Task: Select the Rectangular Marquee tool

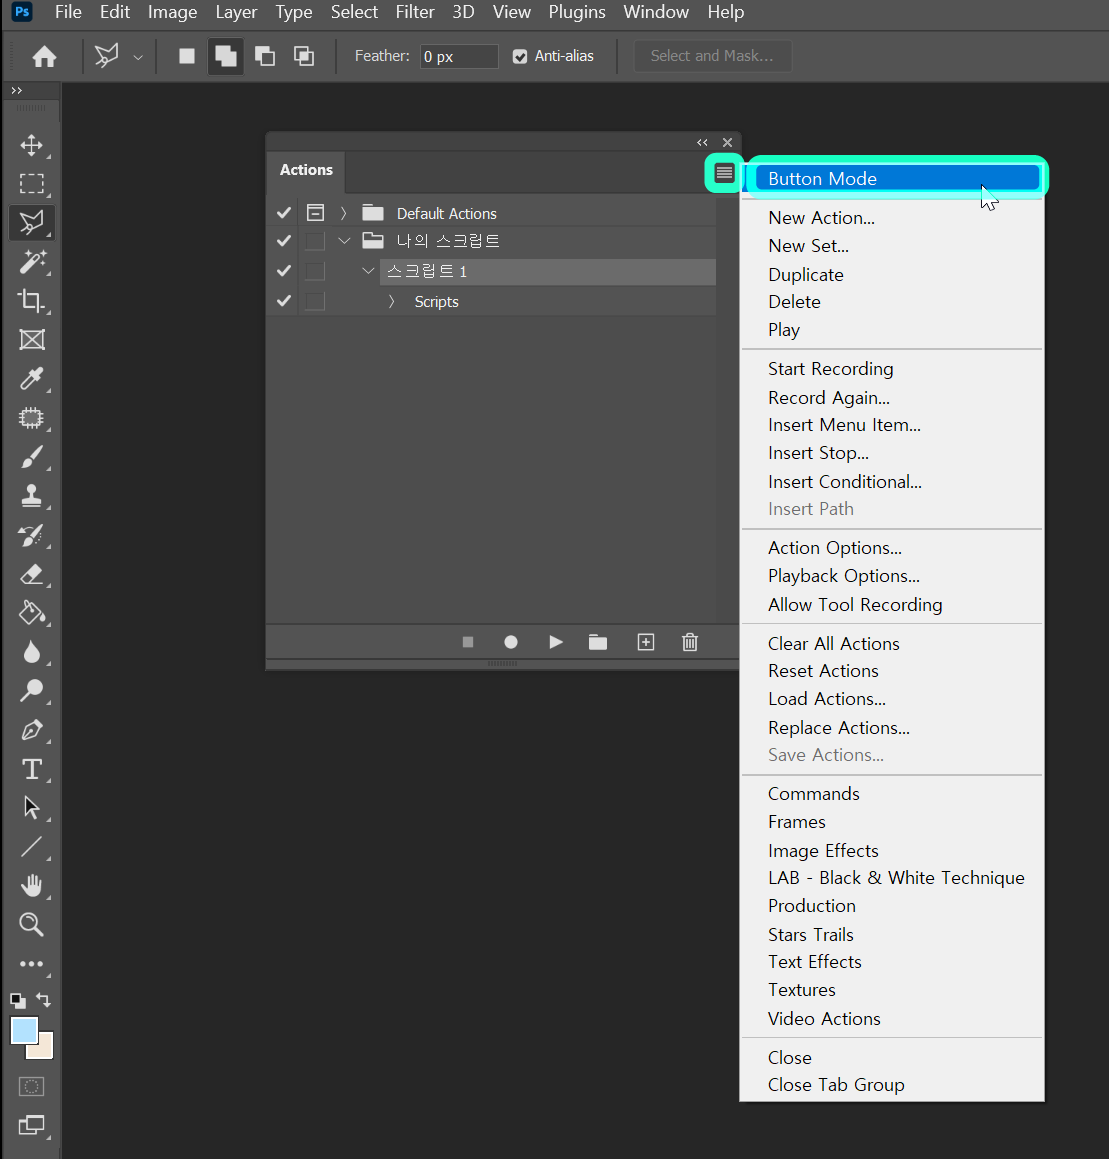Action: click(31, 183)
